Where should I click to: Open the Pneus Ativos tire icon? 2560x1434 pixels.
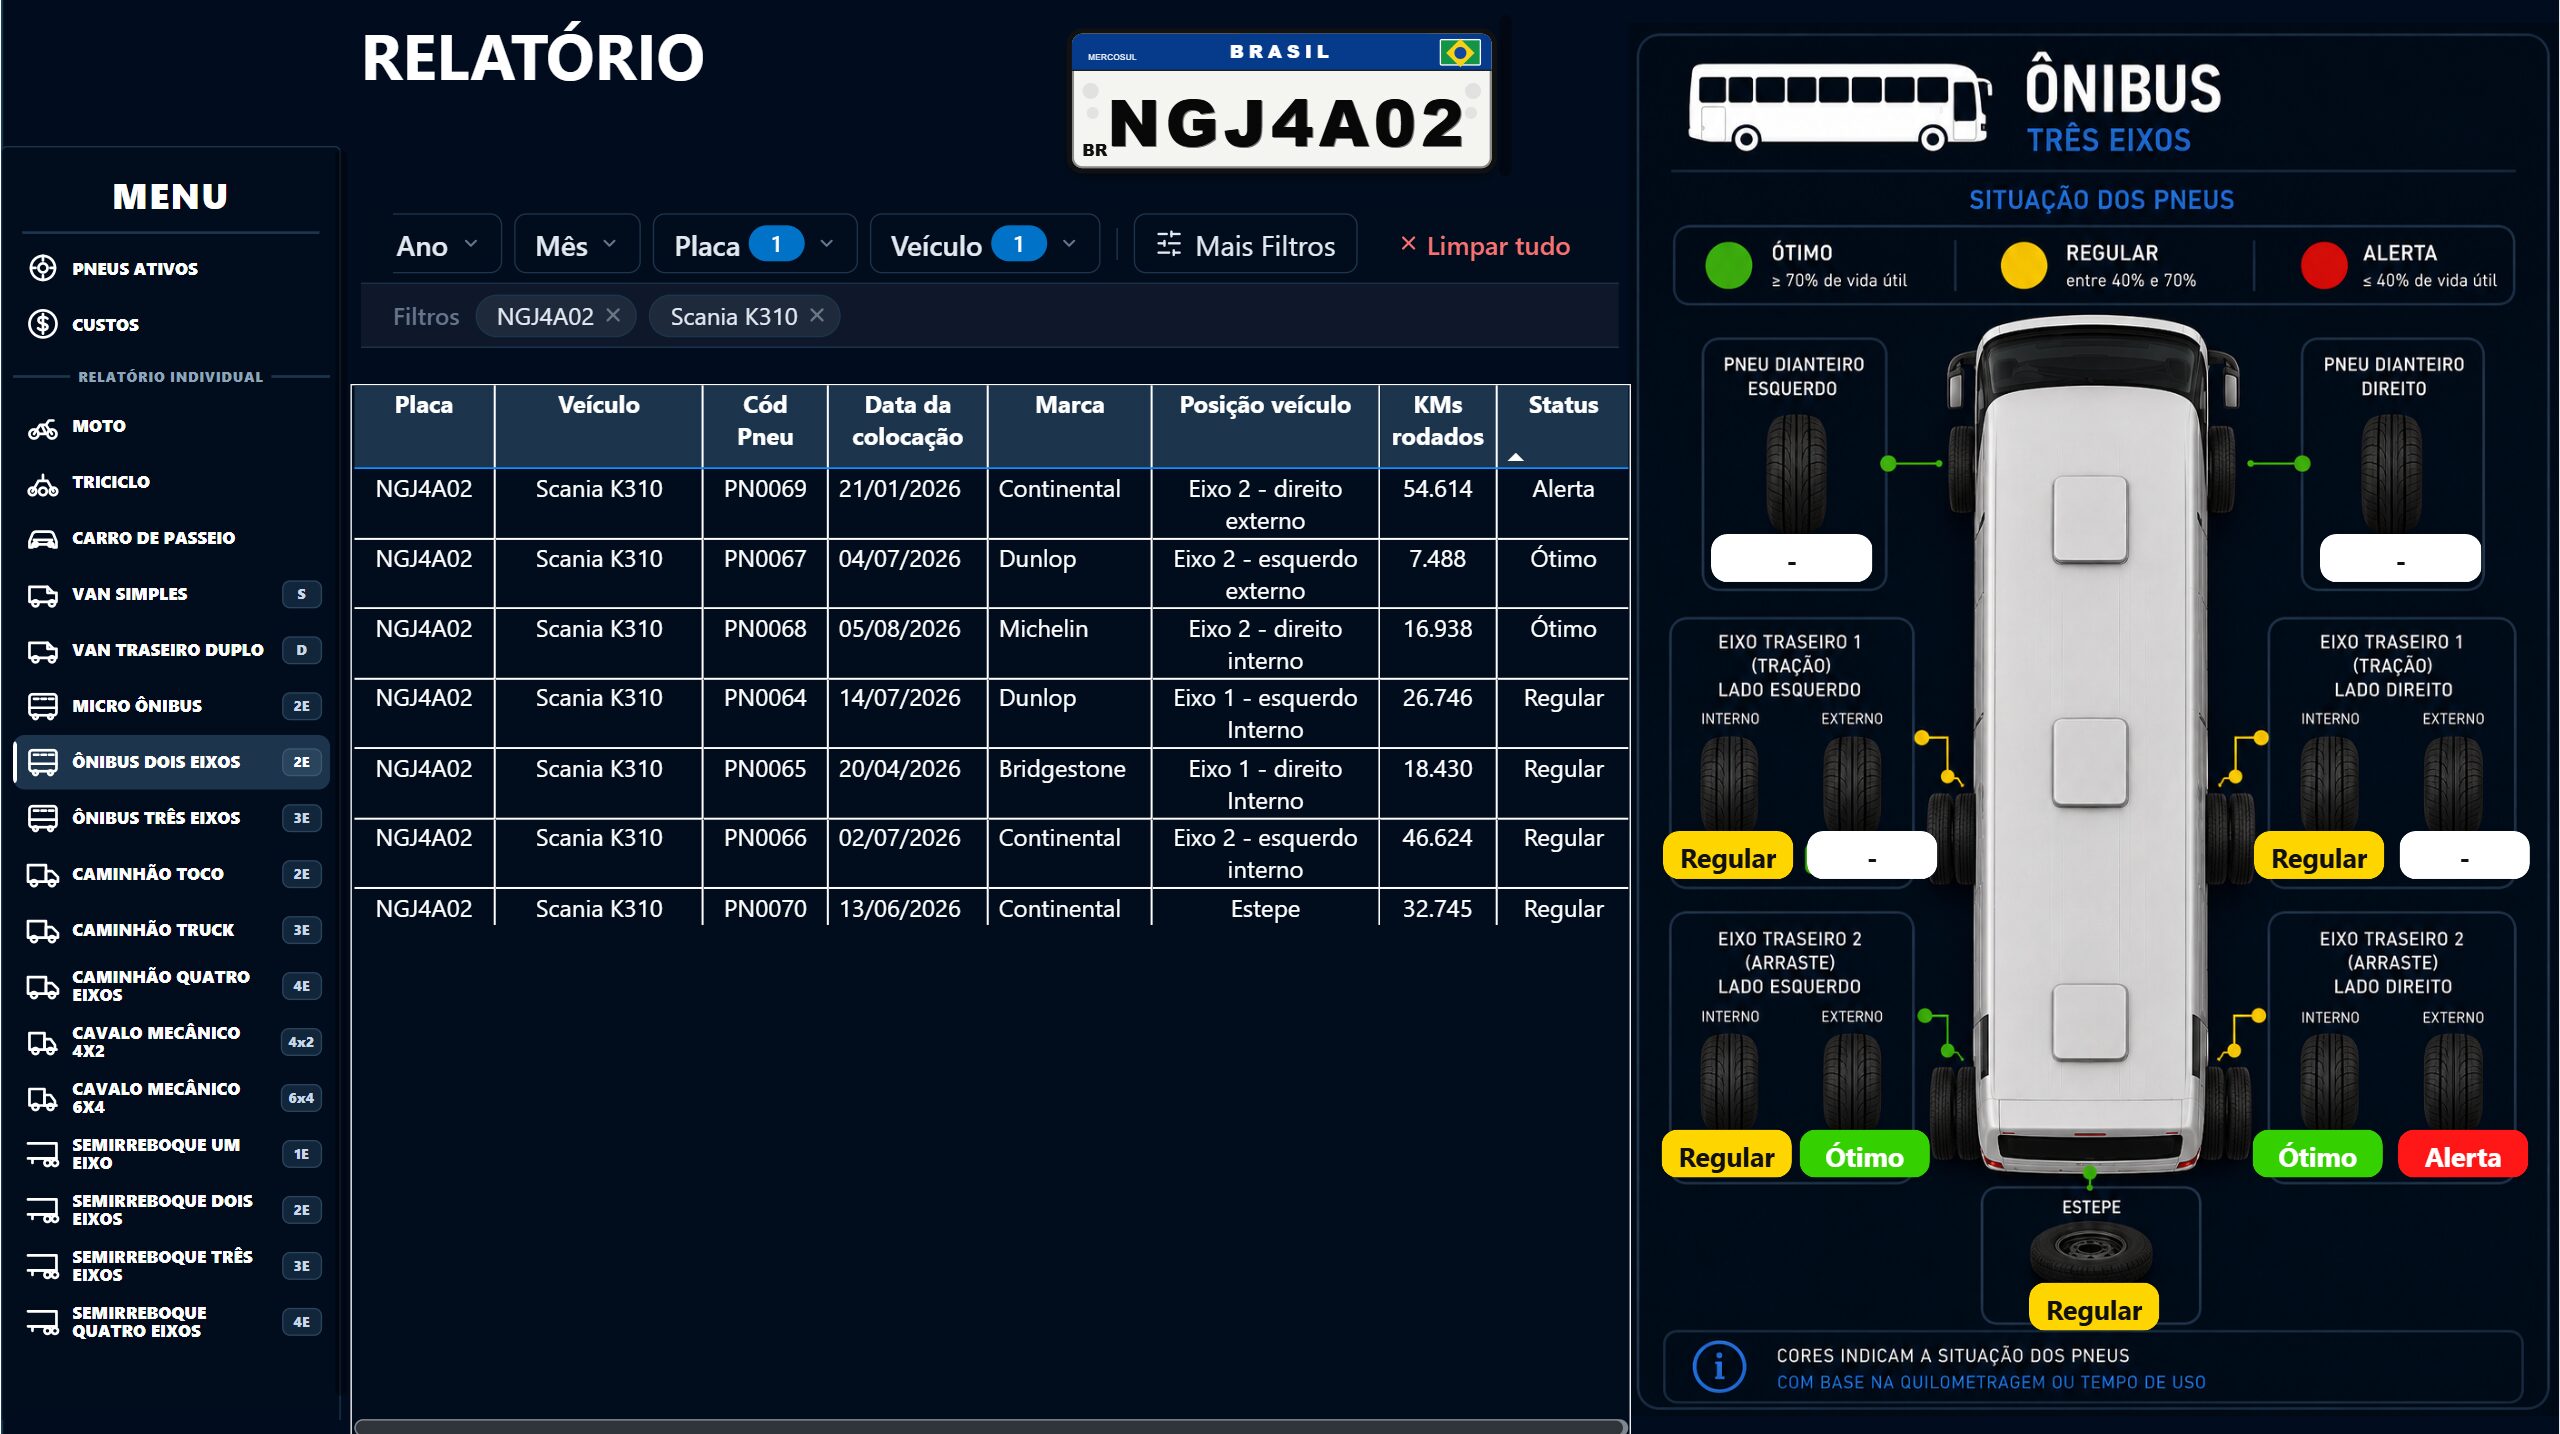point(43,268)
